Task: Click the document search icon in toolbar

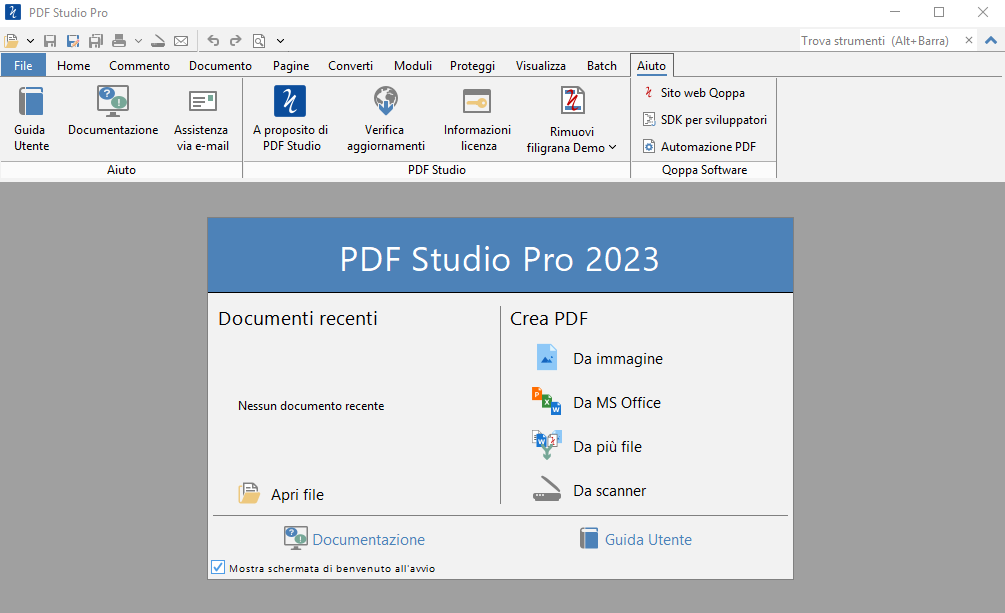Action: coord(259,41)
